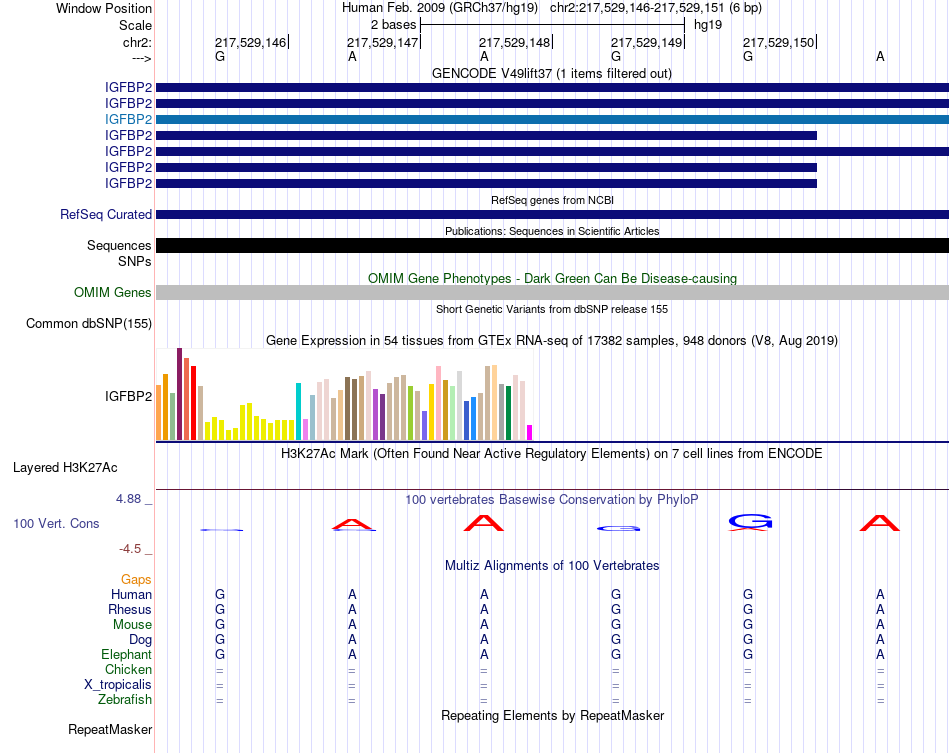Click the SNPs track label
950x753 pixels.
pos(135,261)
